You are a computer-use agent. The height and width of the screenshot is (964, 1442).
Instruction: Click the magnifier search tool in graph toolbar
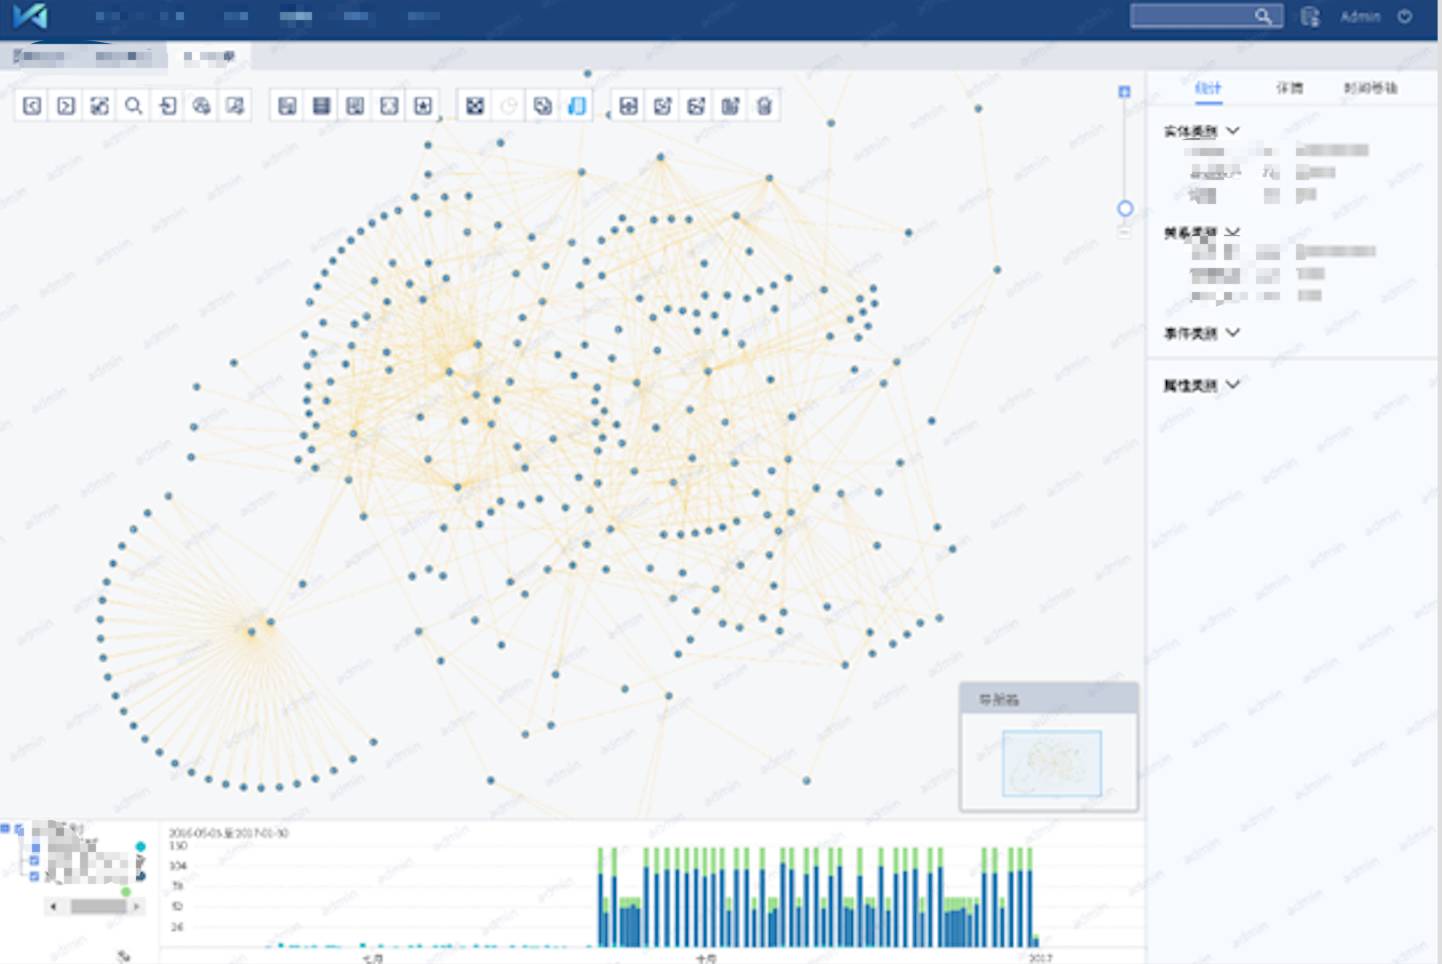click(x=133, y=105)
